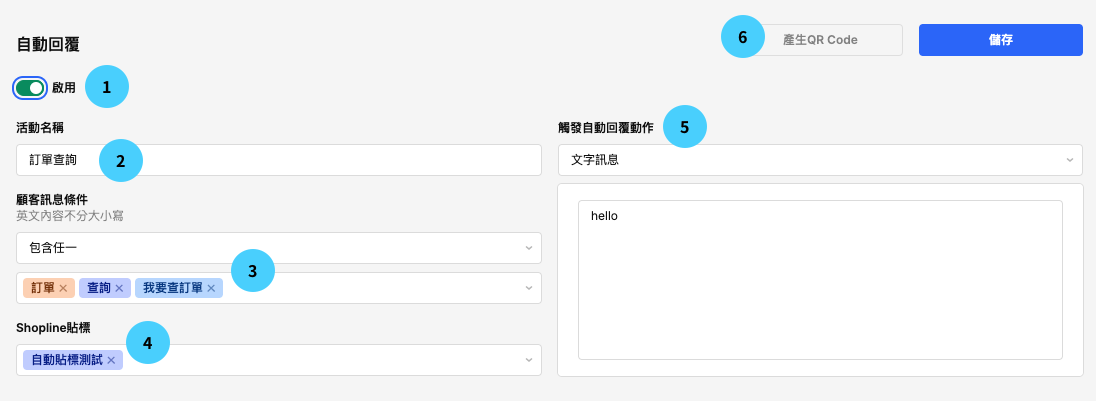The width and height of the screenshot is (1096, 401).
Task: Expand the Shopline貼標 dropdown arrow
Action: tap(529, 360)
